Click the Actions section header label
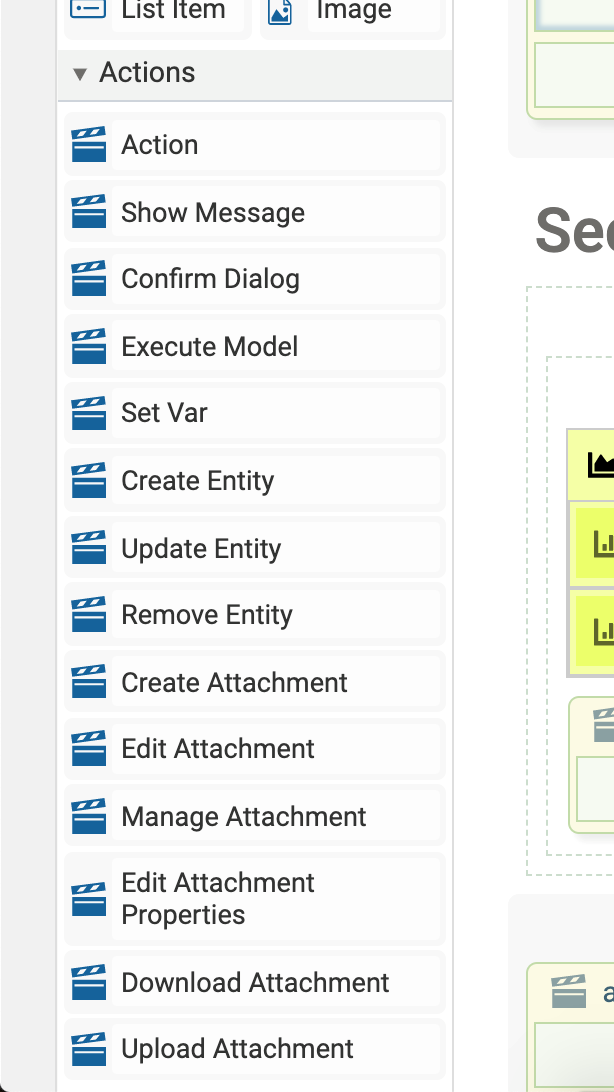The image size is (614, 1092). 147,73
